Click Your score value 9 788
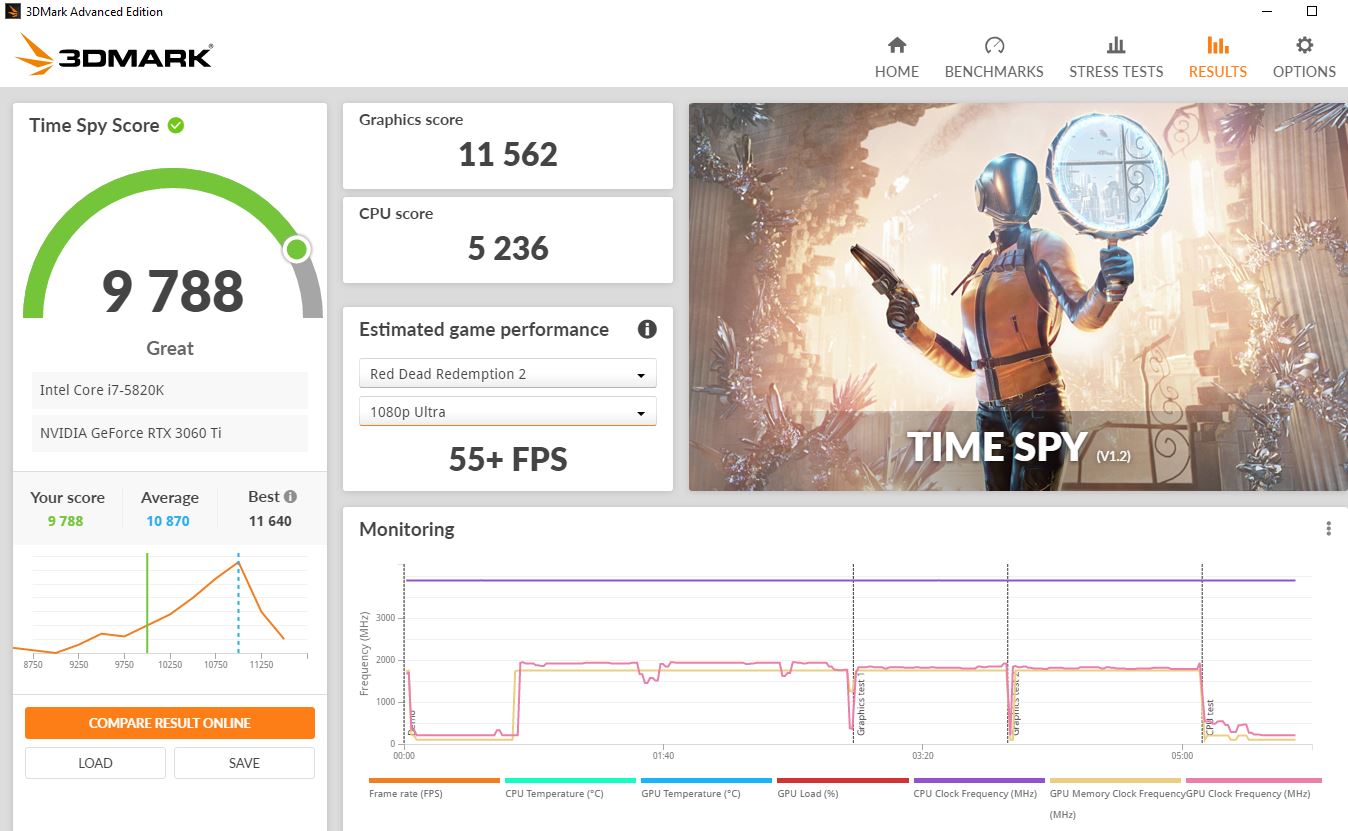This screenshot has width=1348, height=831. [66, 521]
